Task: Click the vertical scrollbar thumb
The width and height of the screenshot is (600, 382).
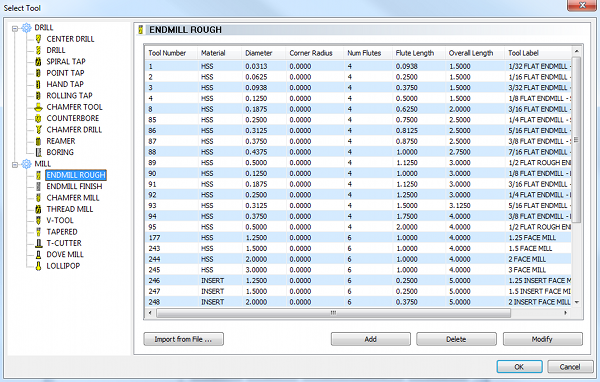Action: click(x=577, y=140)
